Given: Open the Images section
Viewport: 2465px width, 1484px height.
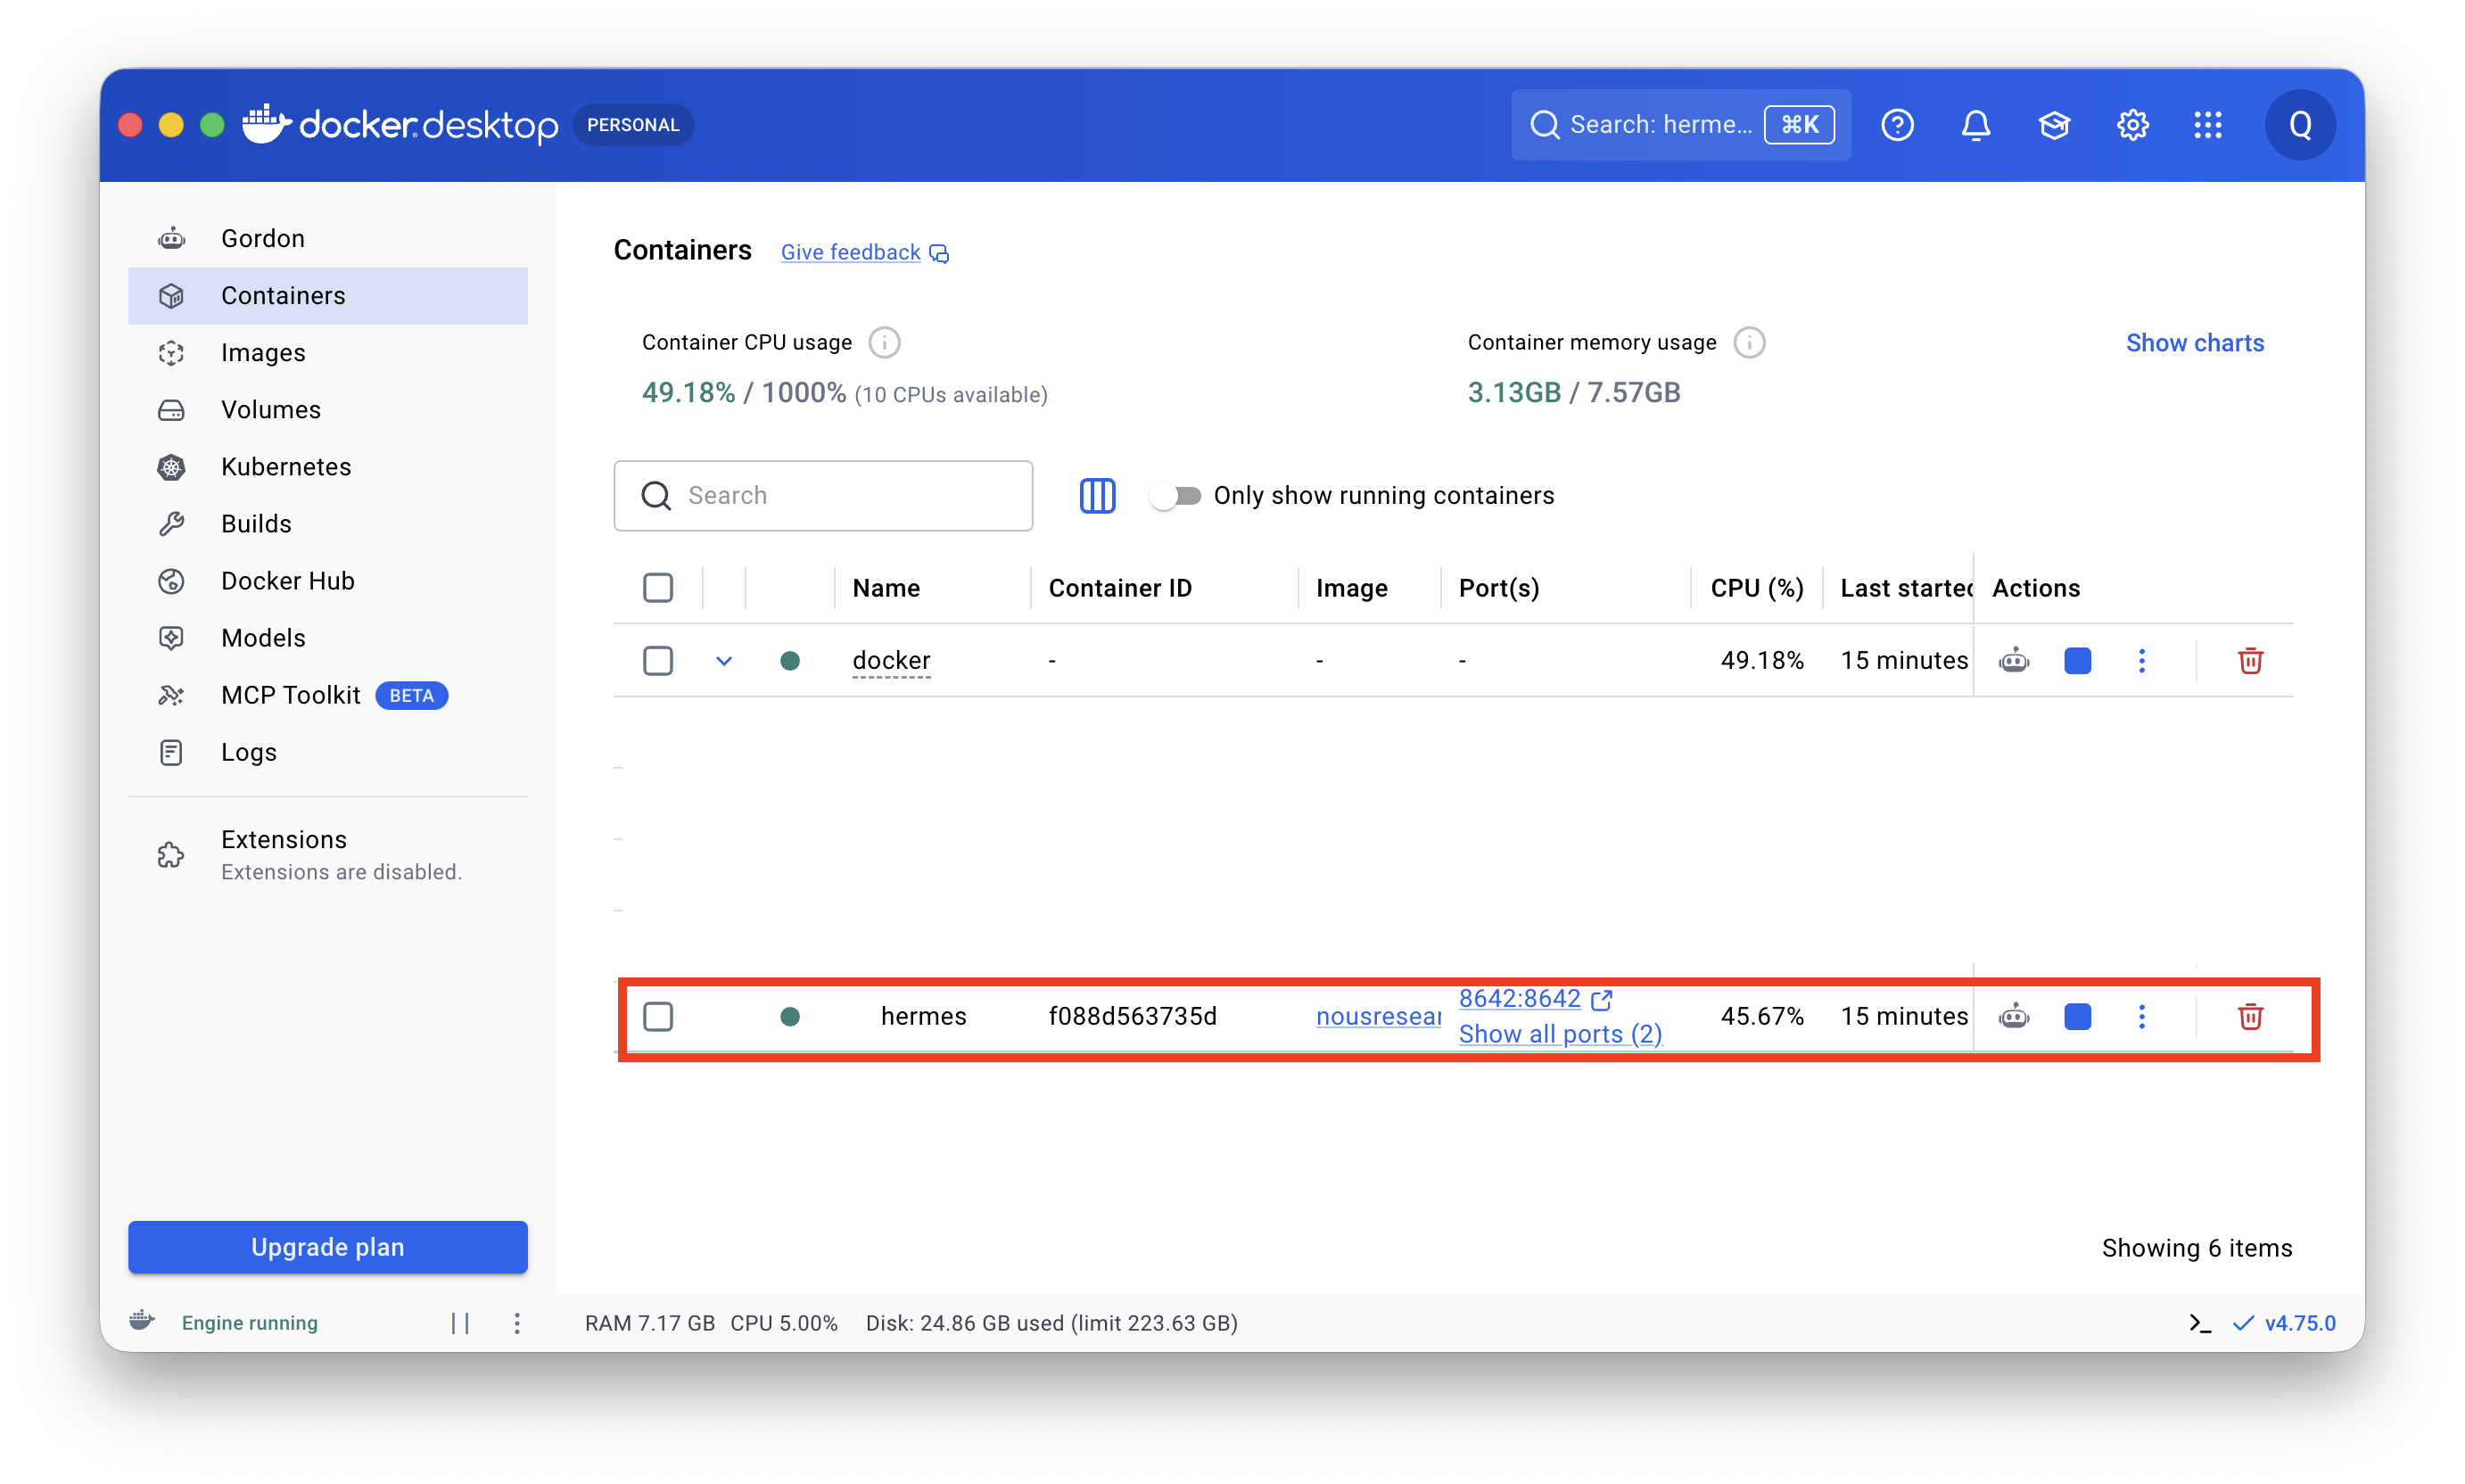Looking at the screenshot, I should [327, 352].
